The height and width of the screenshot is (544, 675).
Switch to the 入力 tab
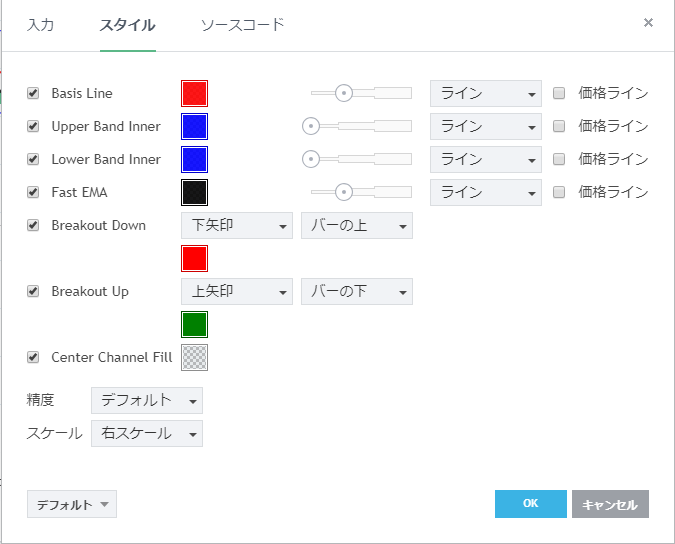click(41, 24)
